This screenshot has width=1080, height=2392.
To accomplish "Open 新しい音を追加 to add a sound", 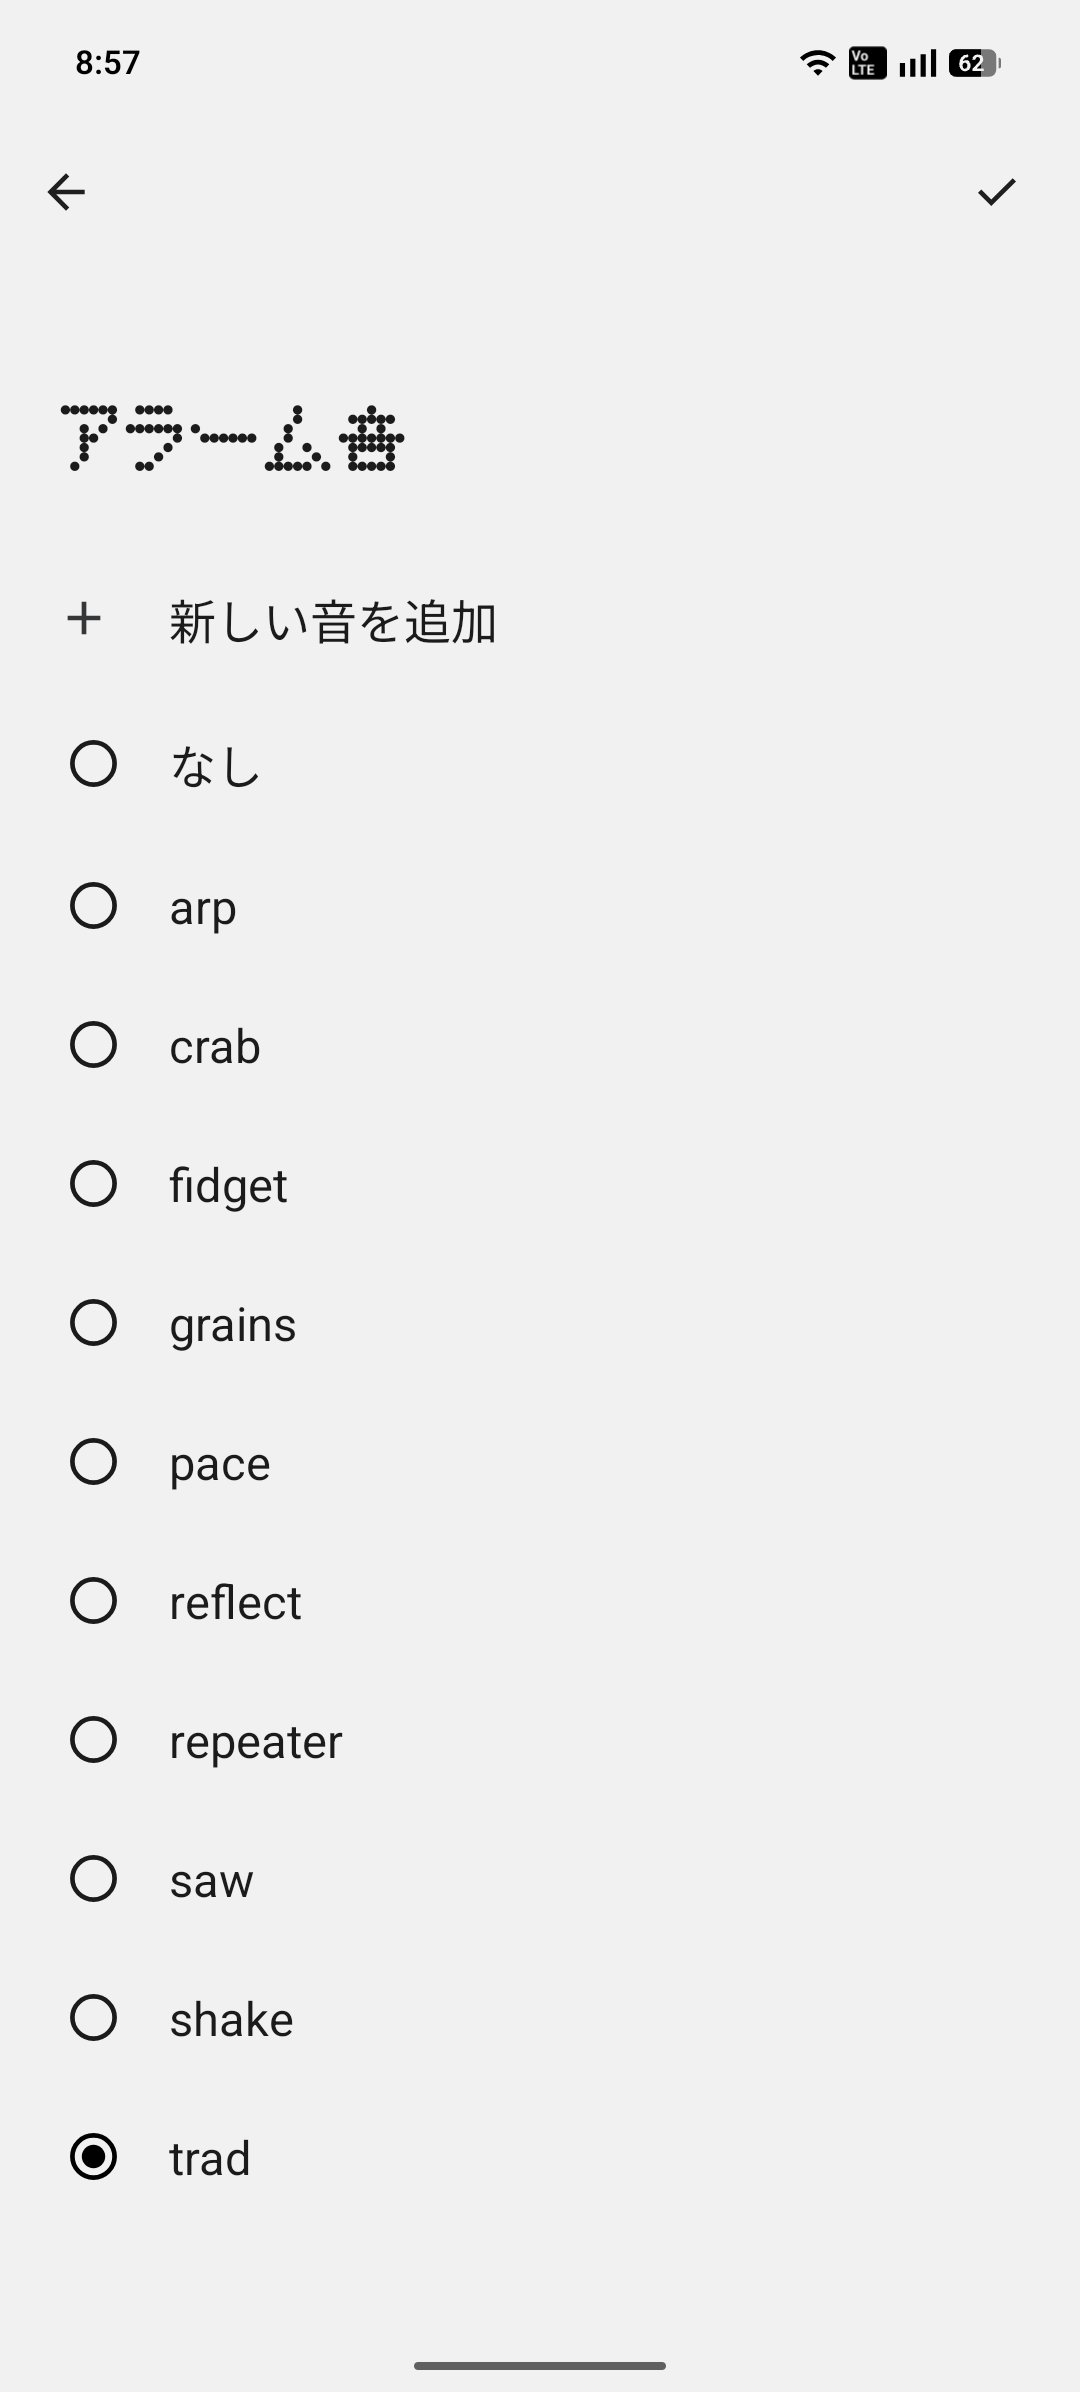I will (332, 622).
